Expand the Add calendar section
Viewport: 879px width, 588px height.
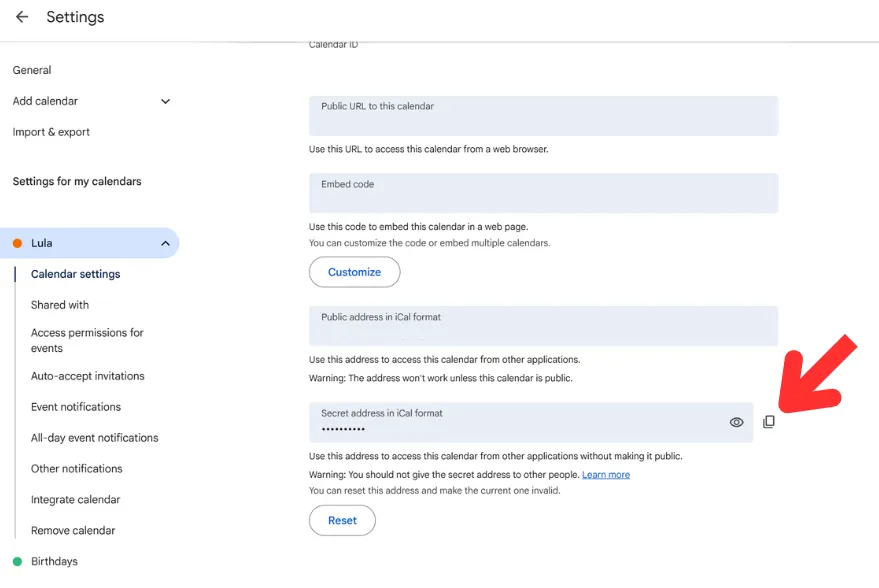(165, 101)
